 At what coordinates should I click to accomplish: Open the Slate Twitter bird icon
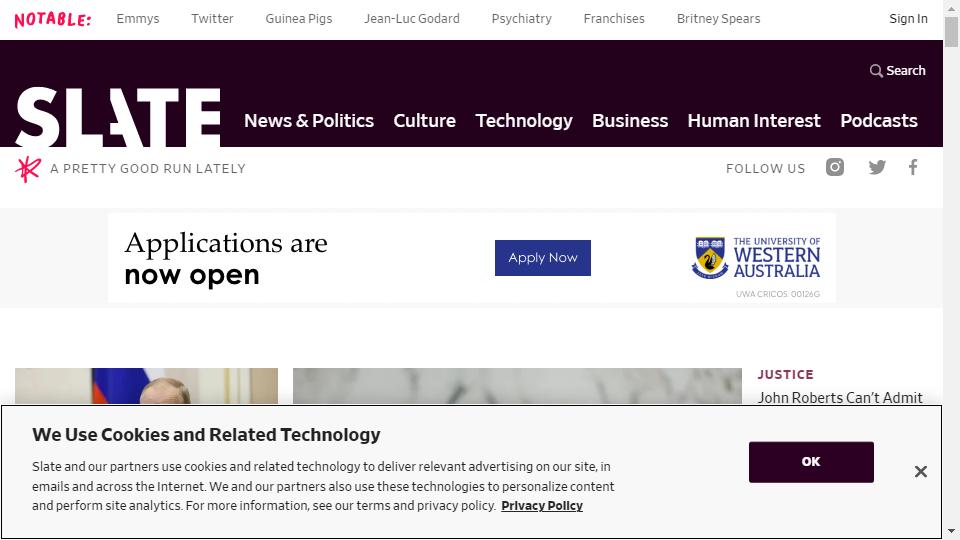click(x=877, y=167)
